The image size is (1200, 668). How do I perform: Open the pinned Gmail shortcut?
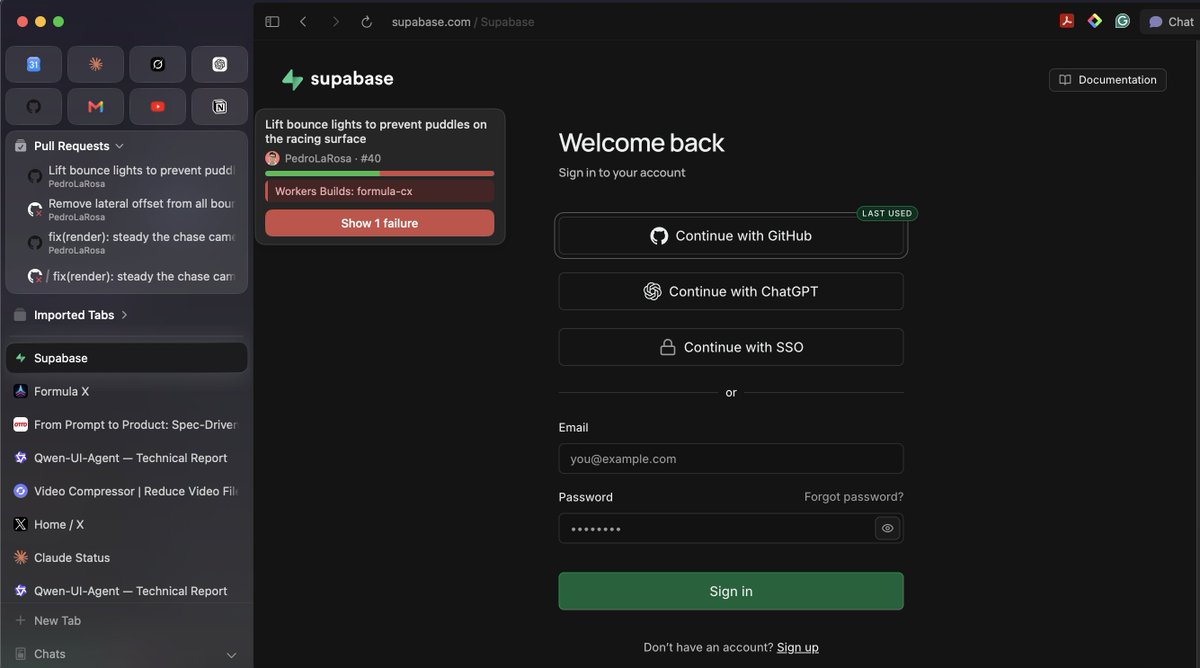(96, 106)
